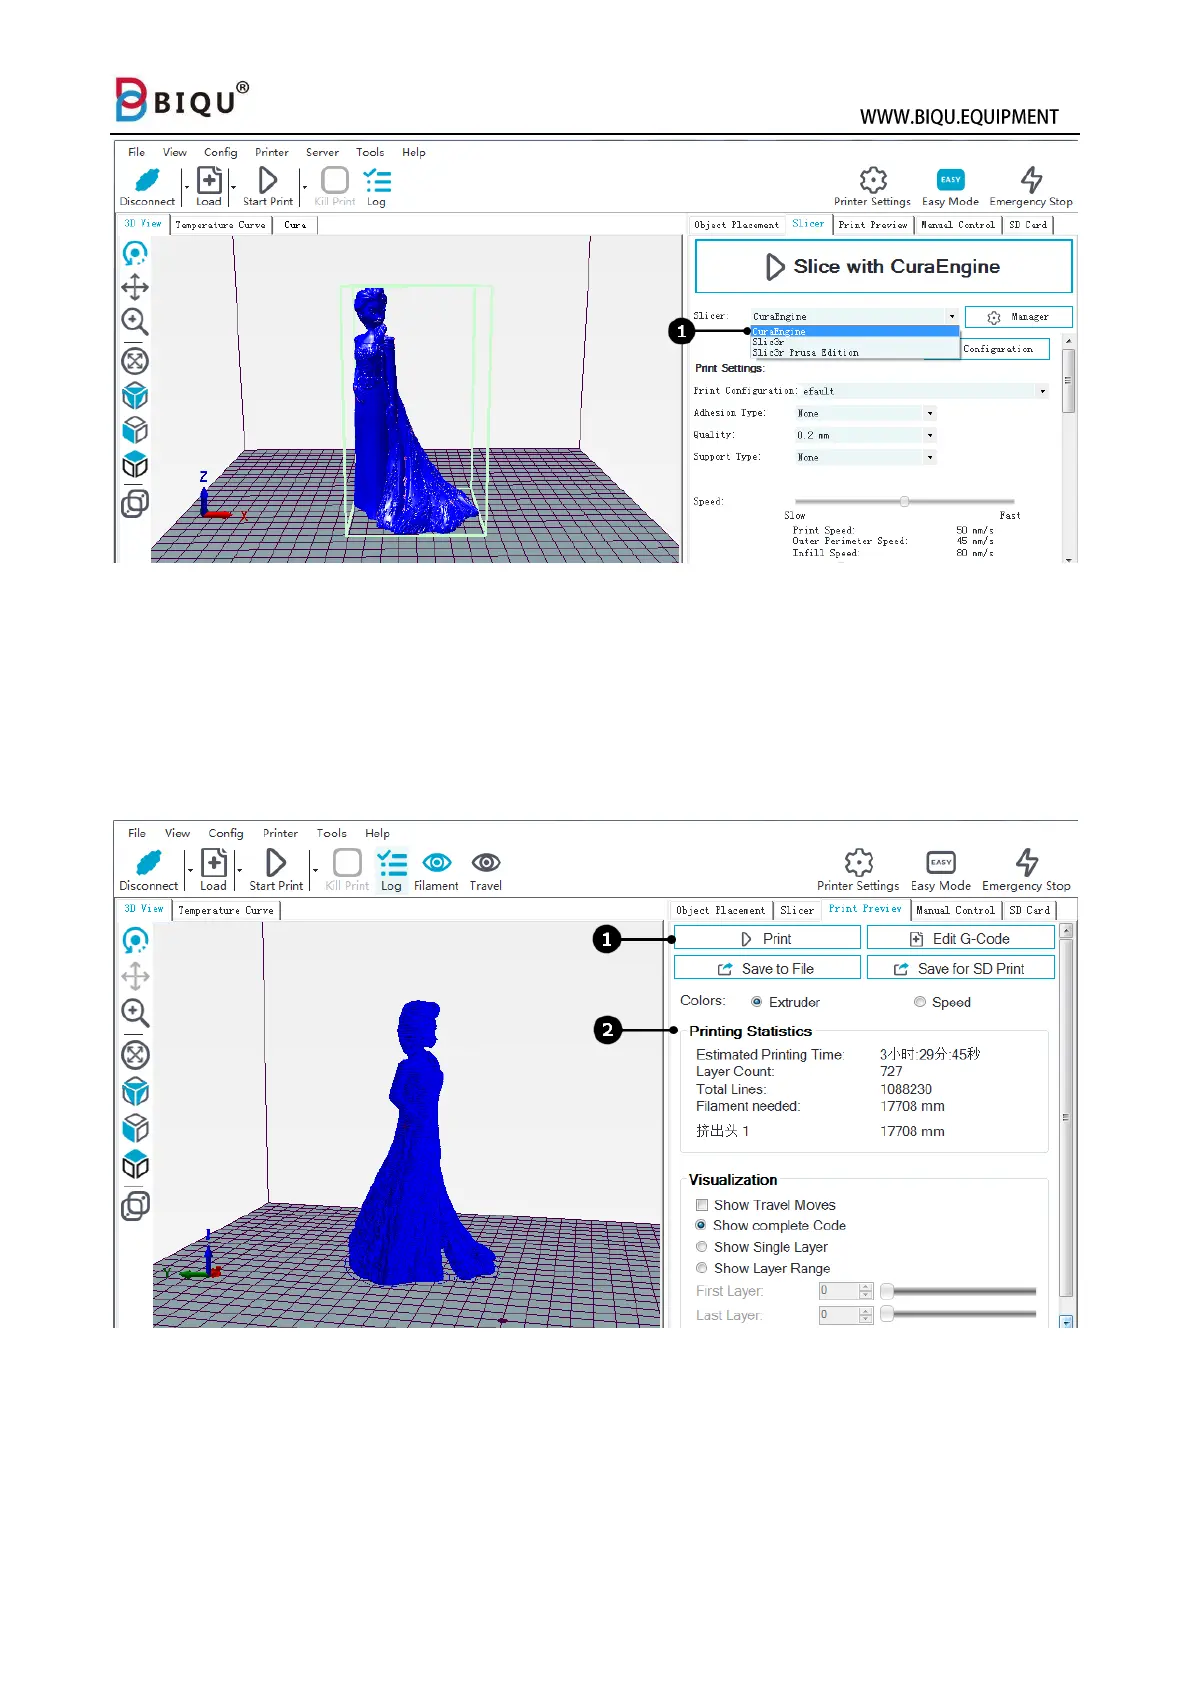Open arrow beside Load in Slicer-tab window
The image size is (1191, 1684).
[x=233, y=187]
